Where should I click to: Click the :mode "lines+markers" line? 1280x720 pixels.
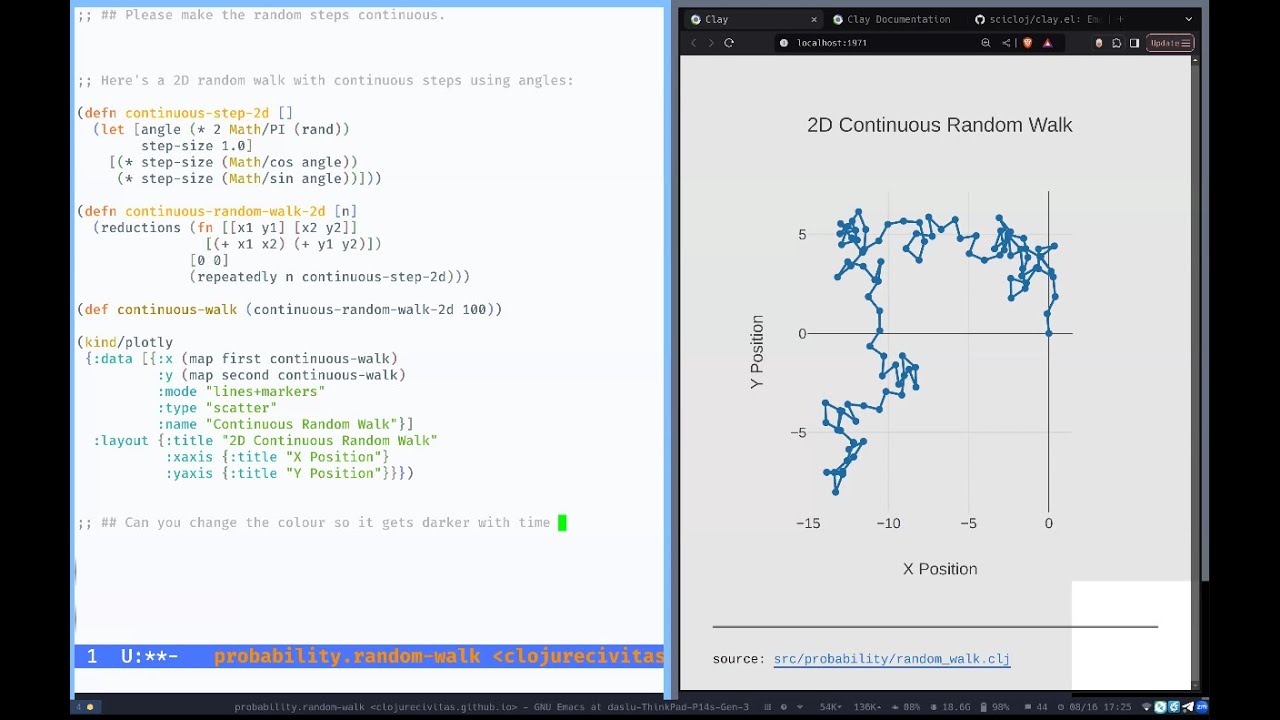tap(241, 392)
